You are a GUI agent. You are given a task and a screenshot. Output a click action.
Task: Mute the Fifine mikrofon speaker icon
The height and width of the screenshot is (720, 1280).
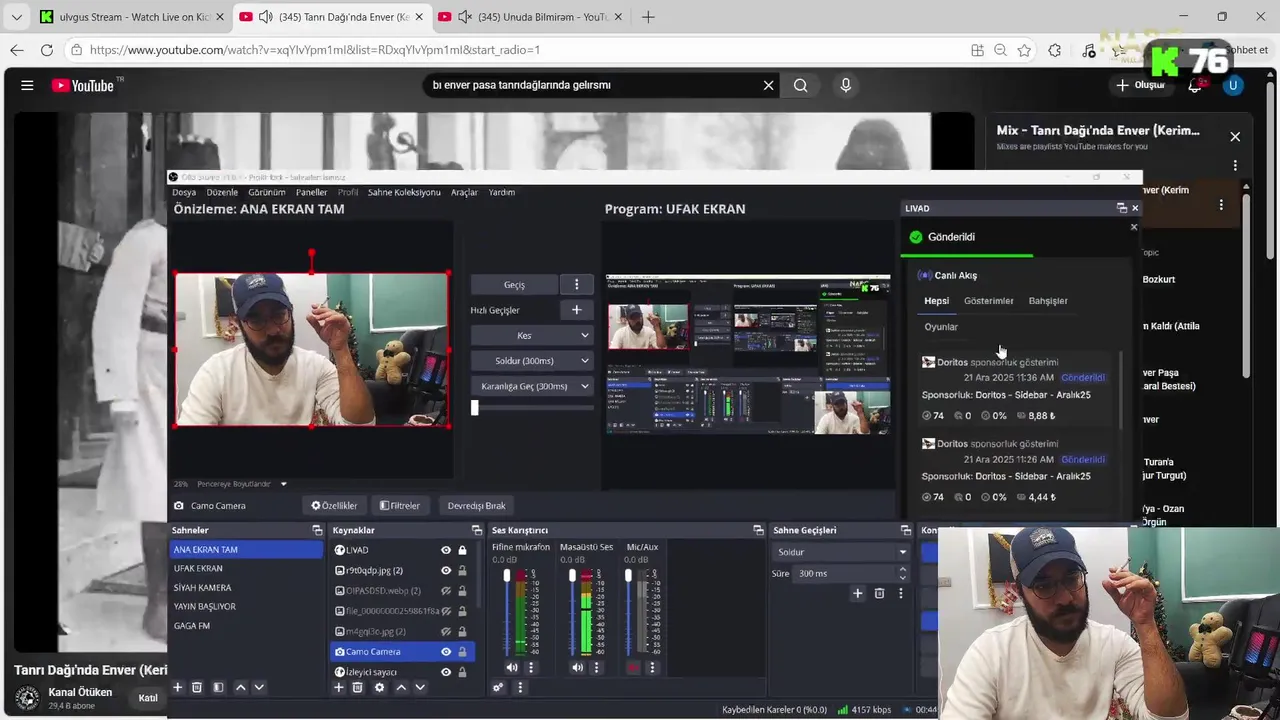tap(512, 667)
